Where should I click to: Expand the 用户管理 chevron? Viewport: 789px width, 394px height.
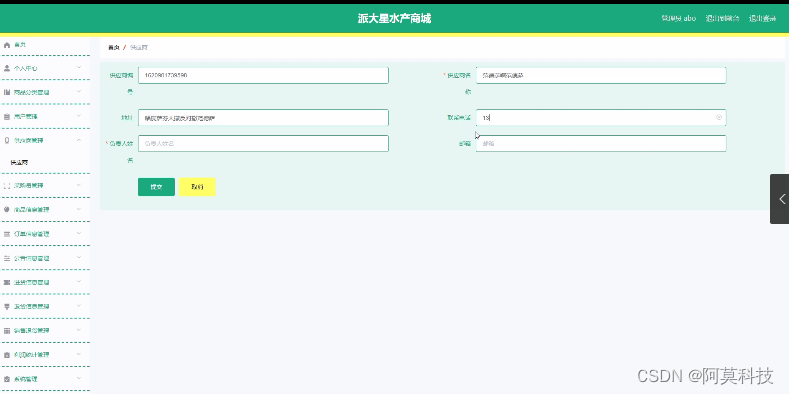click(78, 116)
